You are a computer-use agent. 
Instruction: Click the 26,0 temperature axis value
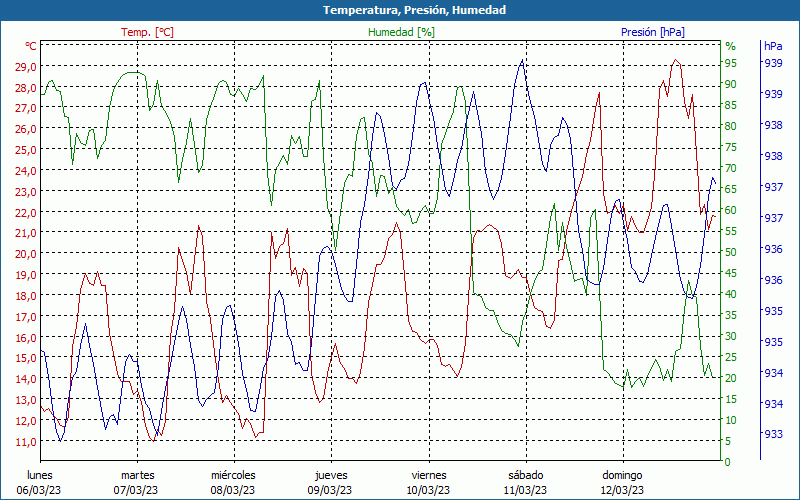[x=27, y=129]
